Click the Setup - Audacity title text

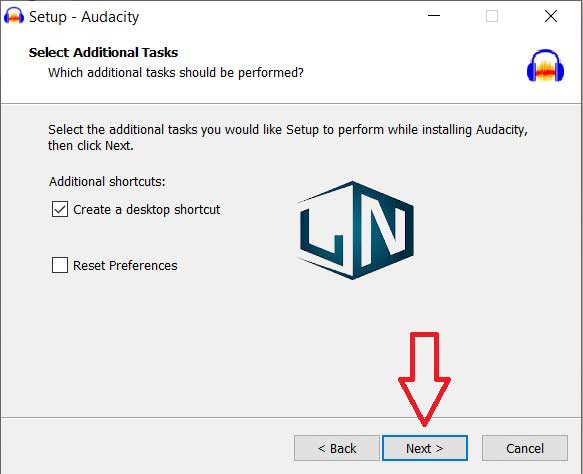pos(84,17)
